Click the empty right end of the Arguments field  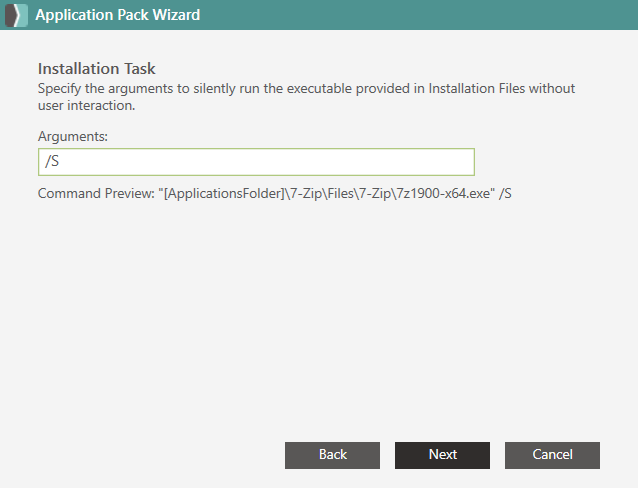[x=407, y=162]
